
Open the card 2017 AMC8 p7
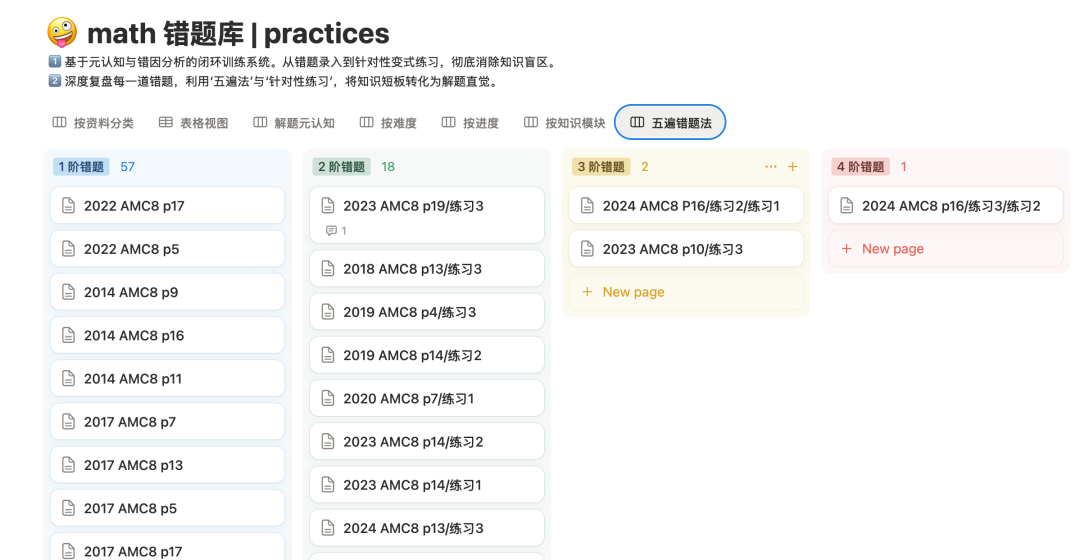pos(167,422)
